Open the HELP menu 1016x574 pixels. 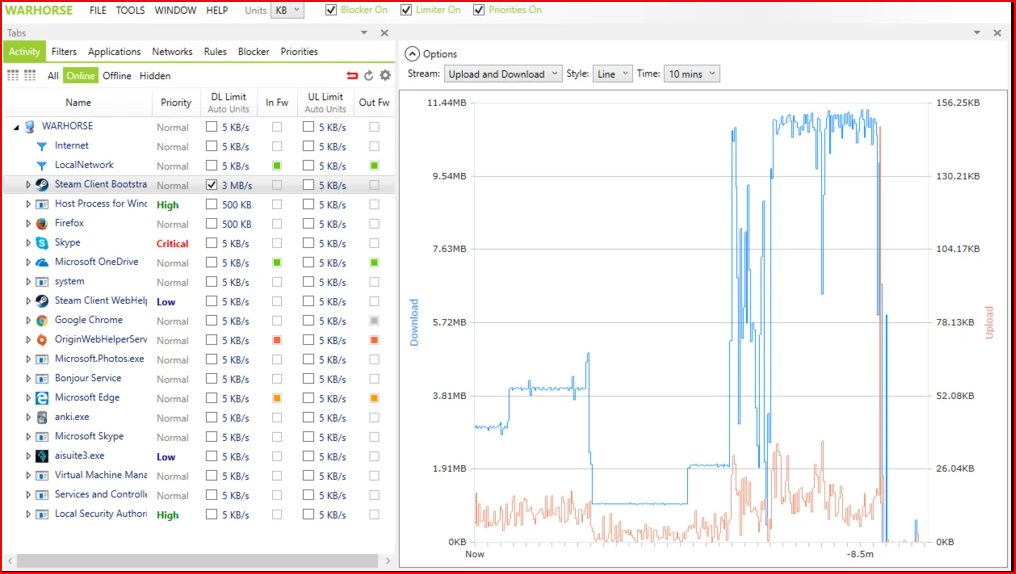click(x=217, y=10)
